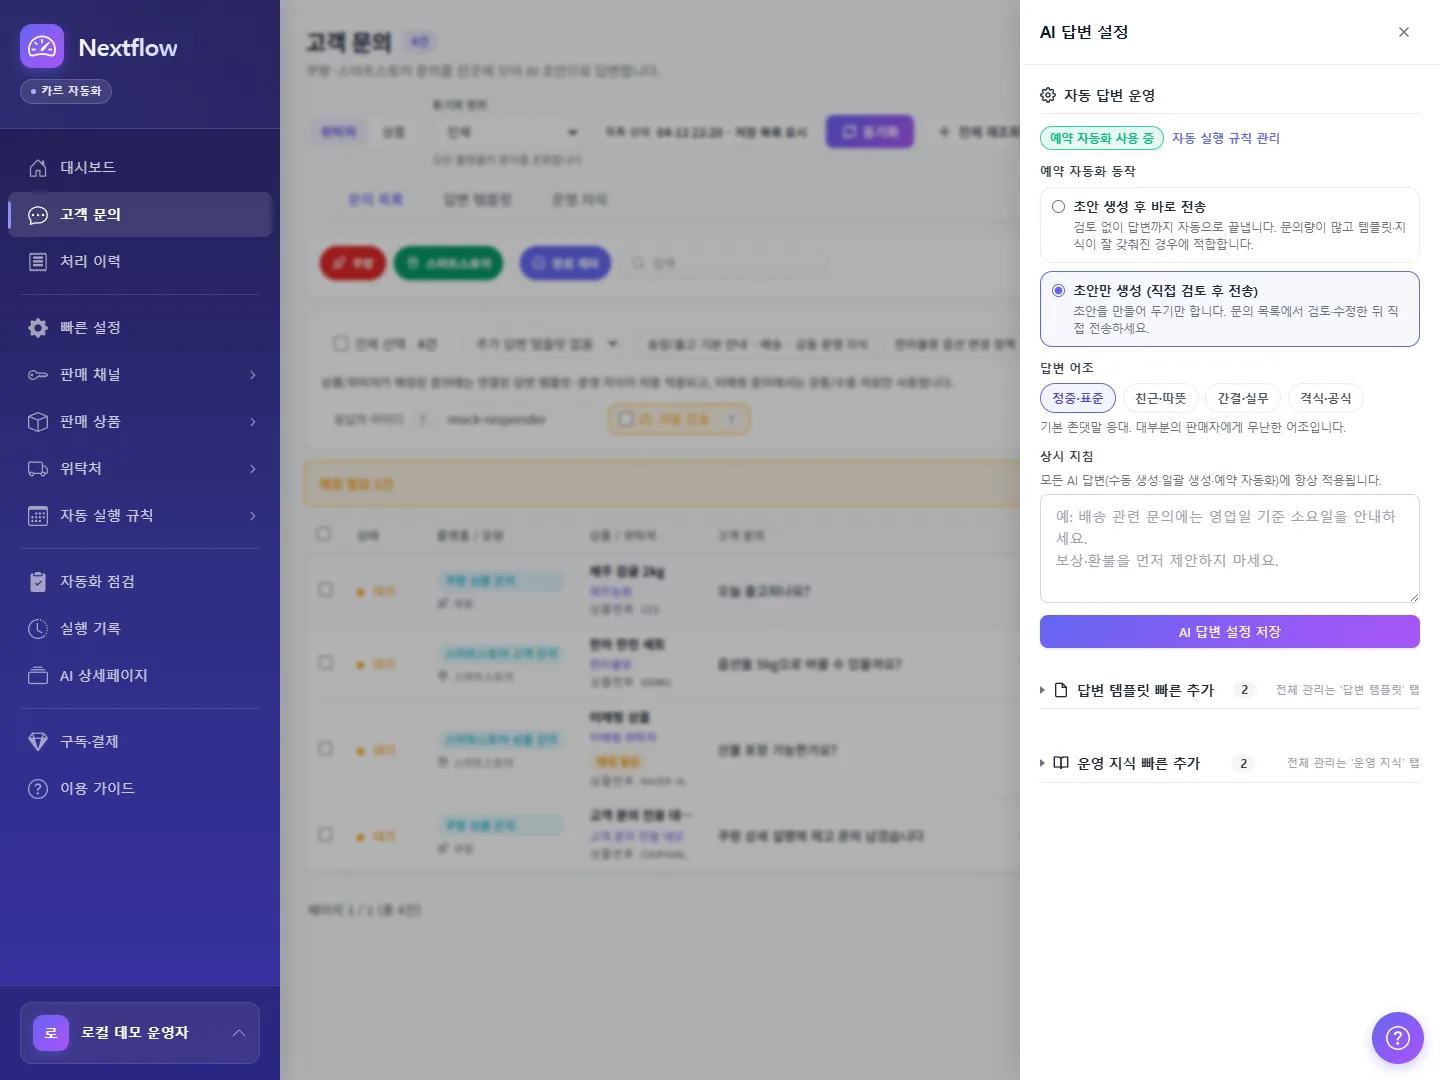
Task: Save with AI 답변 설정 저장 button
Action: tap(1230, 632)
